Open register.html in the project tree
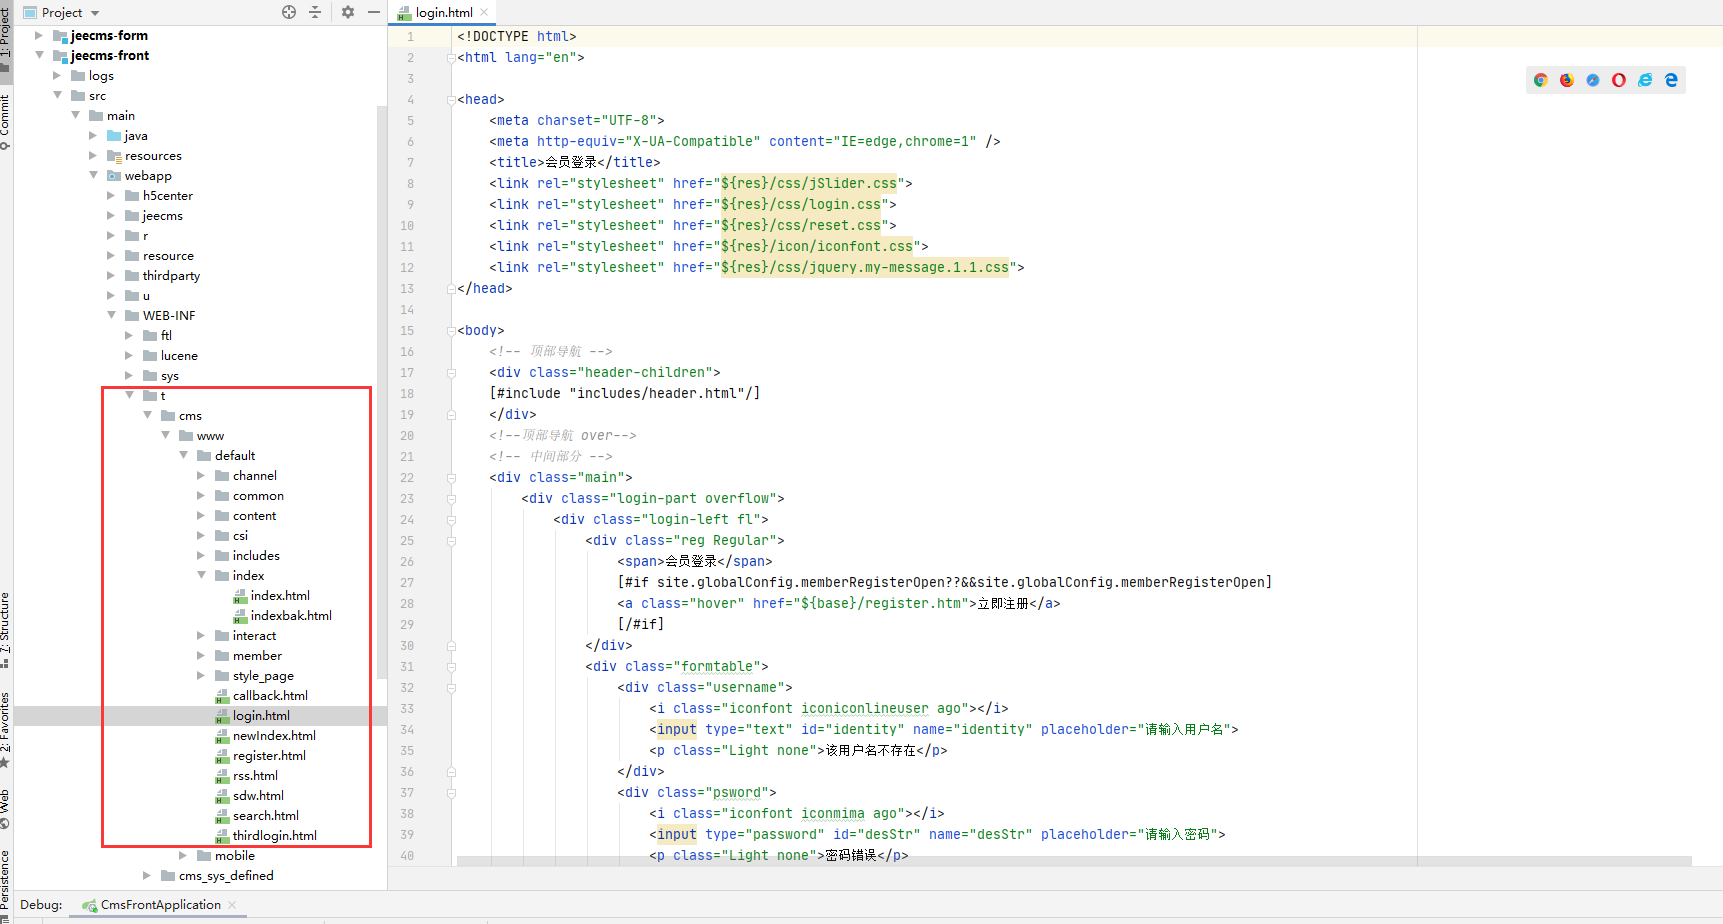 (x=269, y=756)
